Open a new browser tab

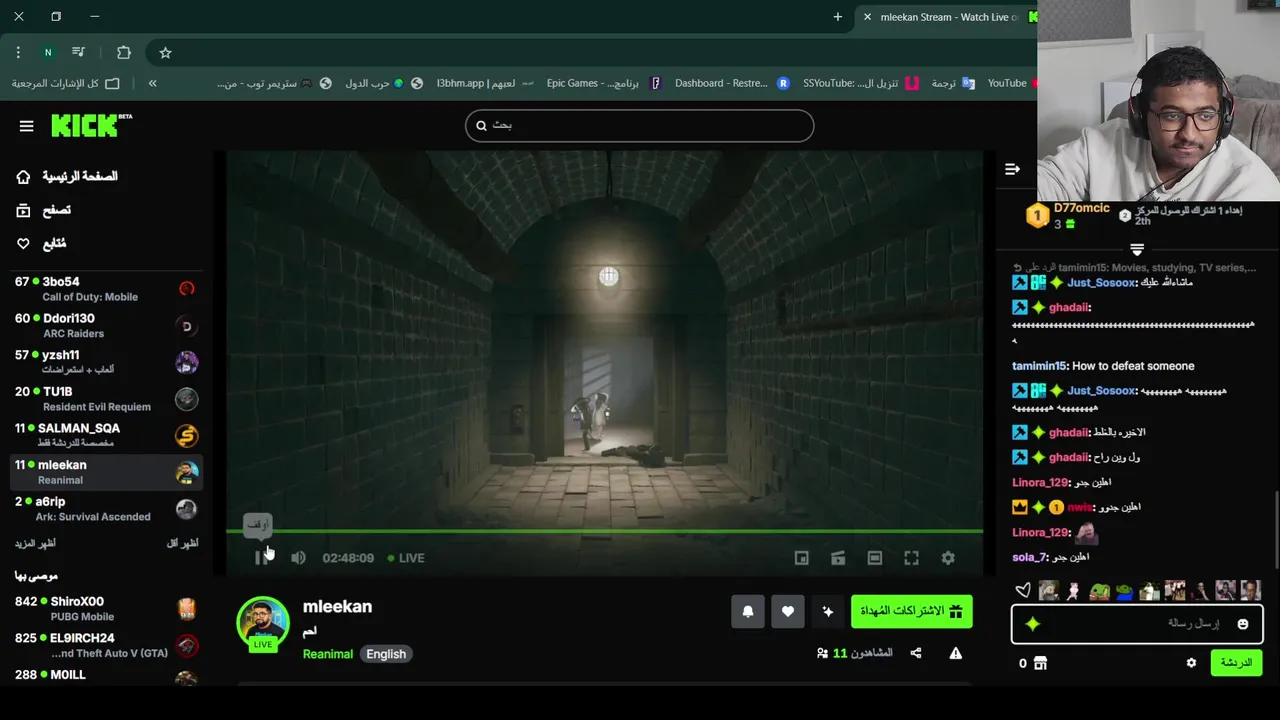click(x=837, y=17)
